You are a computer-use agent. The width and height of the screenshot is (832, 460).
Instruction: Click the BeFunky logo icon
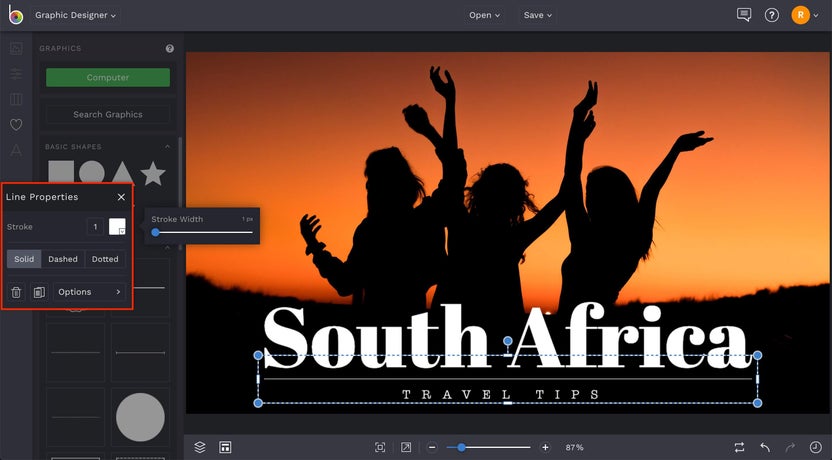point(15,15)
